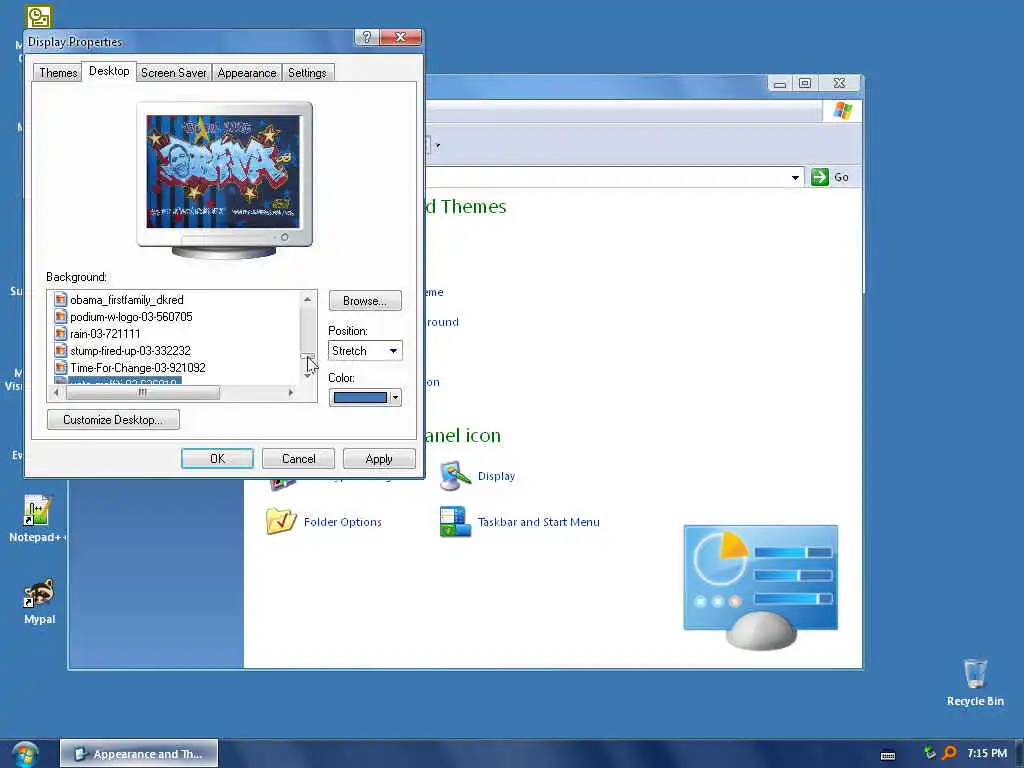
Task: Click icon beside obama_firstfamily_dkred entry
Action: pyautogui.click(x=61, y=300)
